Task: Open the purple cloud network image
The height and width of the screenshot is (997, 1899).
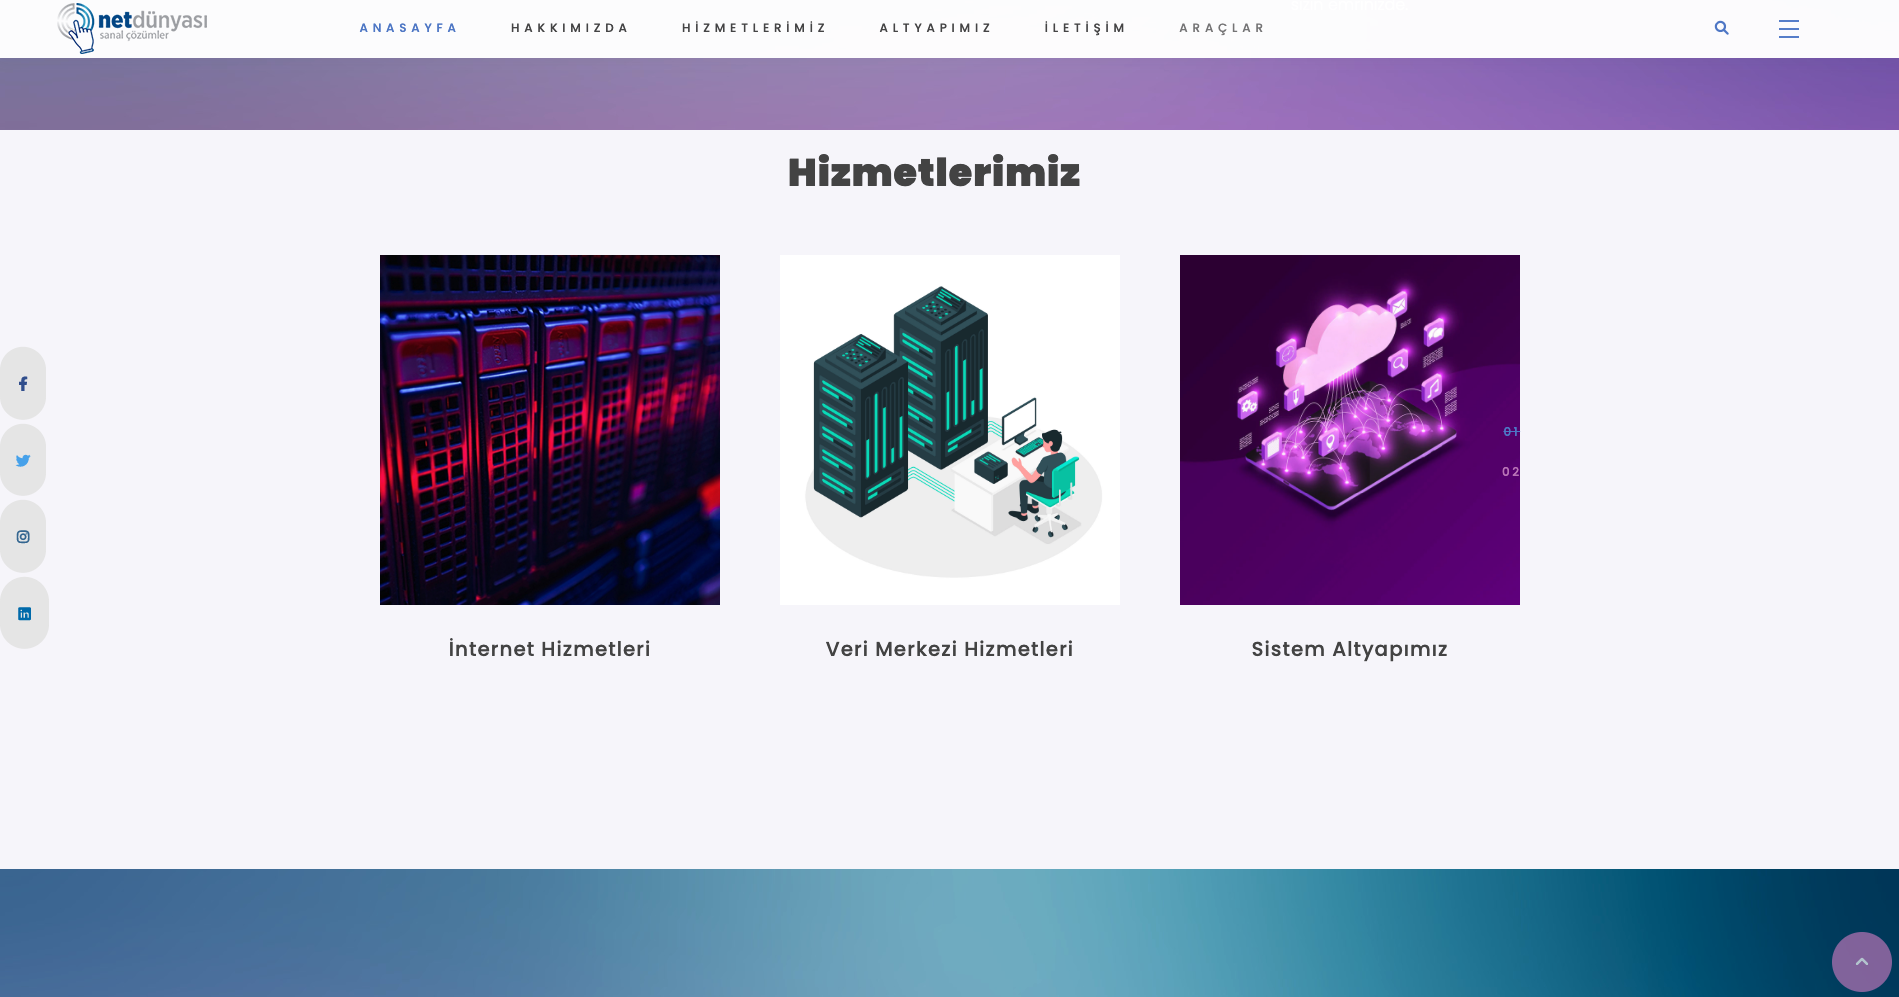Action: click(1350, 430)
